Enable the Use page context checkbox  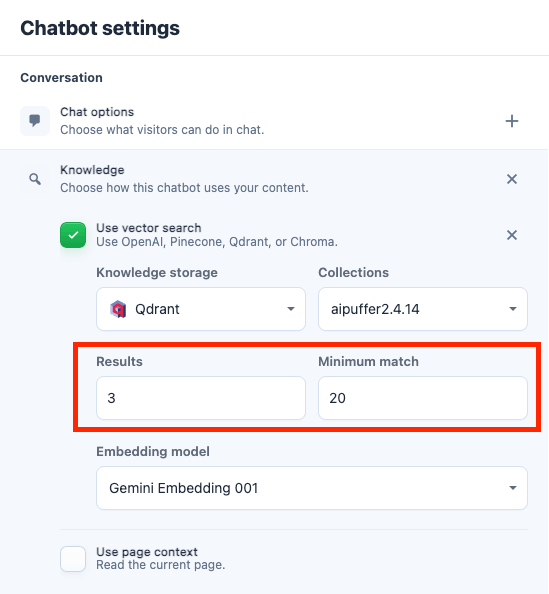tap(73, 558)
